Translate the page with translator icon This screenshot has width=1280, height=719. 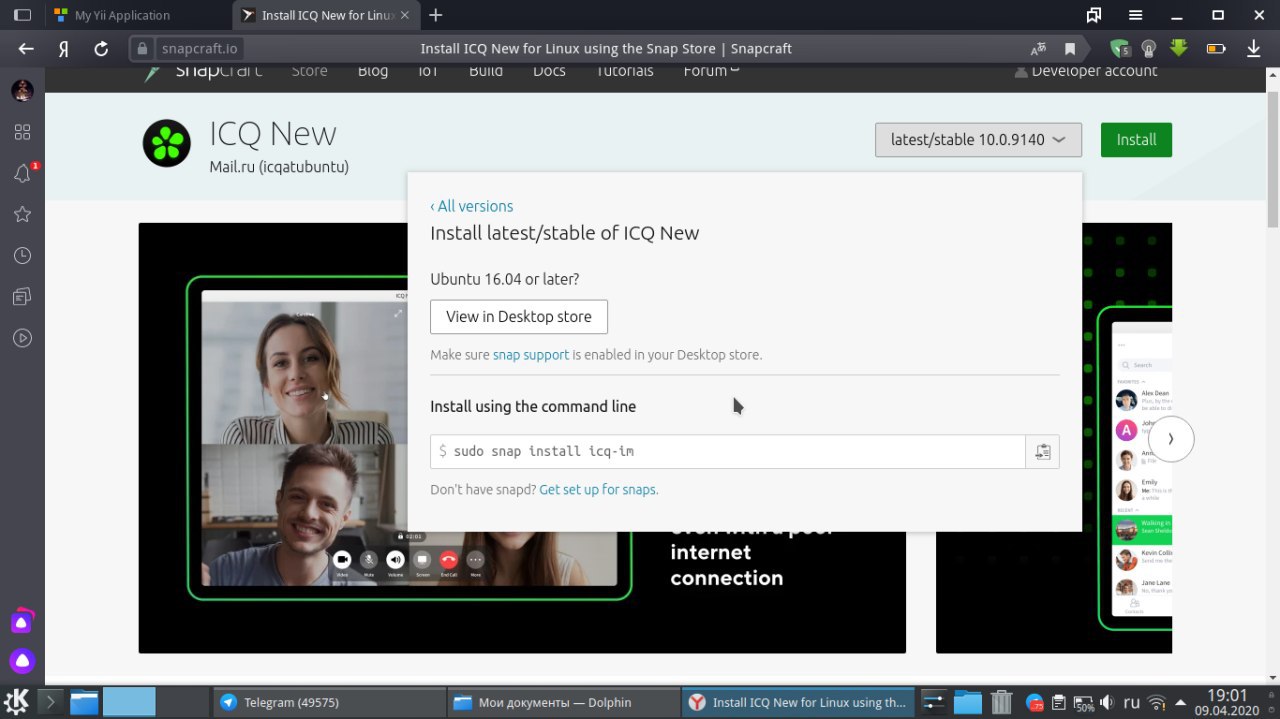1039,48
